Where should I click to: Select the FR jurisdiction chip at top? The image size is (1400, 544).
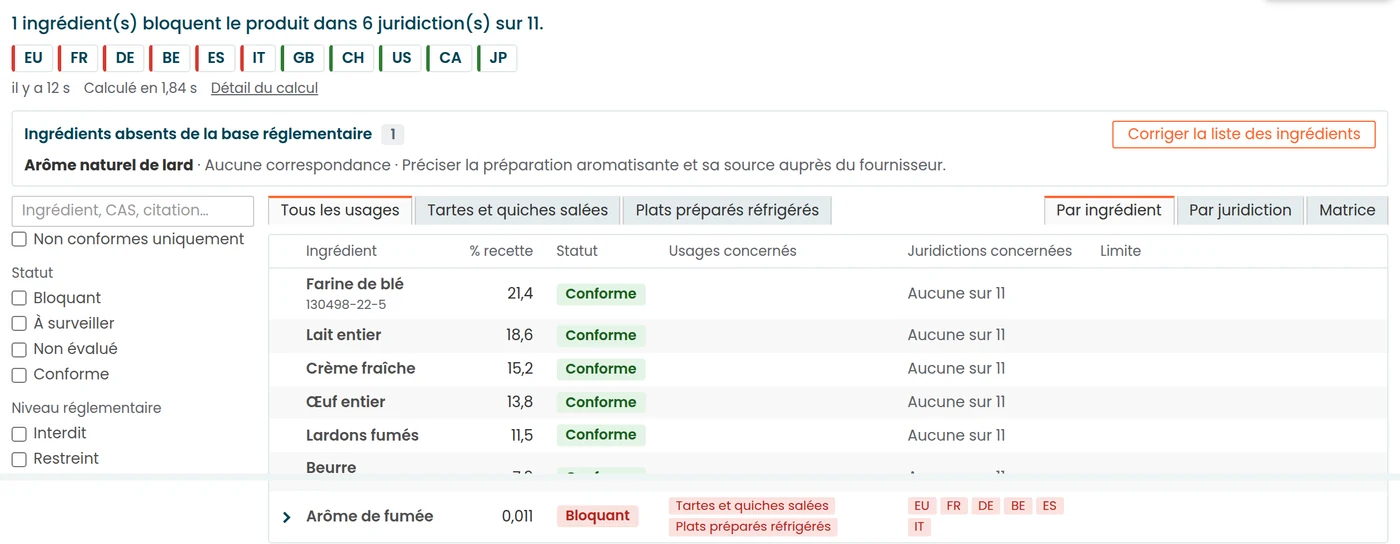78,58
